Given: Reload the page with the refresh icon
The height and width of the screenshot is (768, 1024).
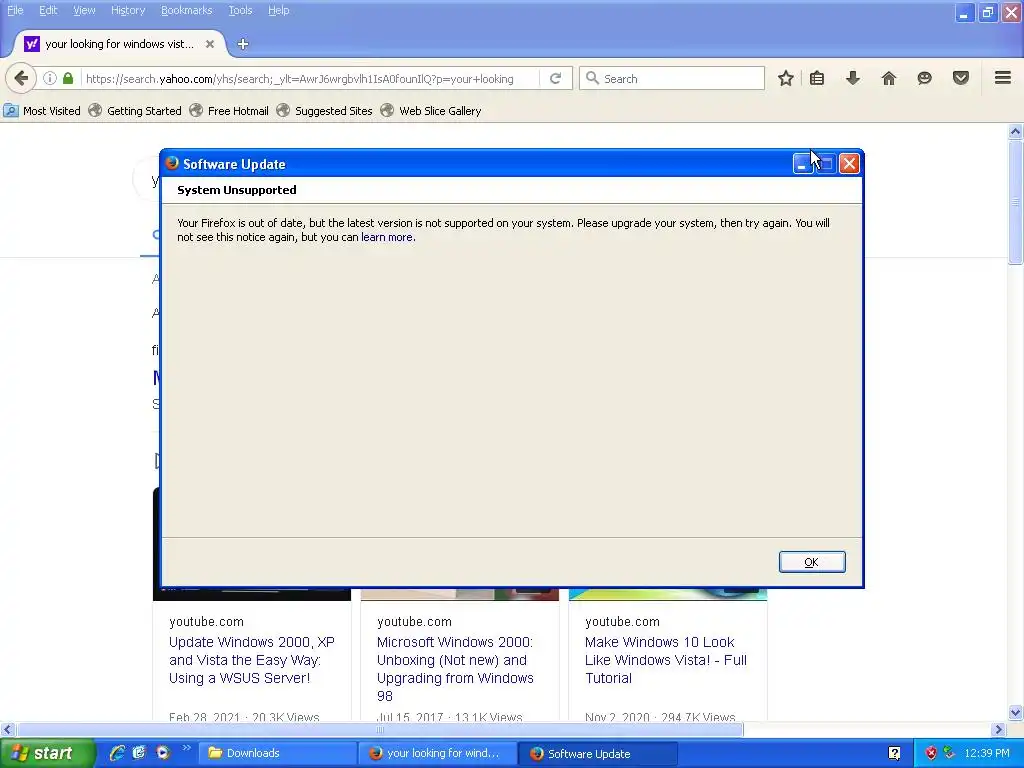Looking at the screenshot, I should pos(556,78).
